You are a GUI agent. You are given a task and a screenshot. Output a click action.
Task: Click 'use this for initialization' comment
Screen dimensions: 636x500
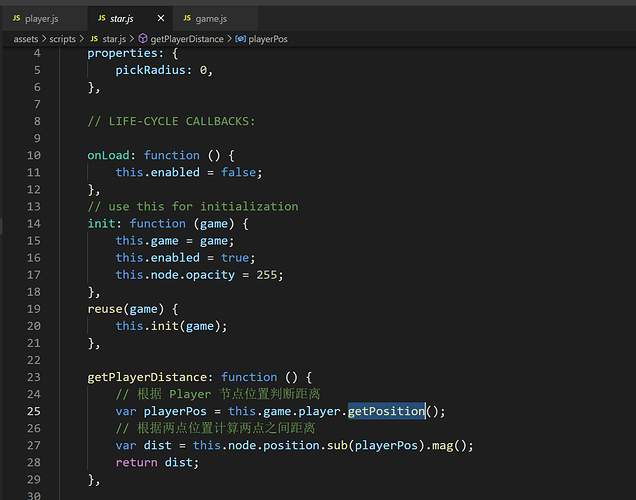[x=193, y=206]
